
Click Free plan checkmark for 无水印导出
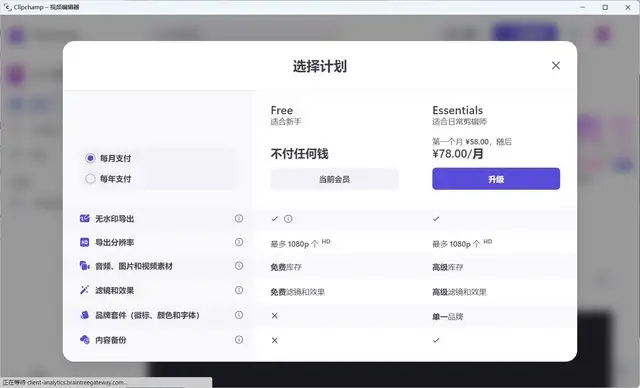point(275,219)
